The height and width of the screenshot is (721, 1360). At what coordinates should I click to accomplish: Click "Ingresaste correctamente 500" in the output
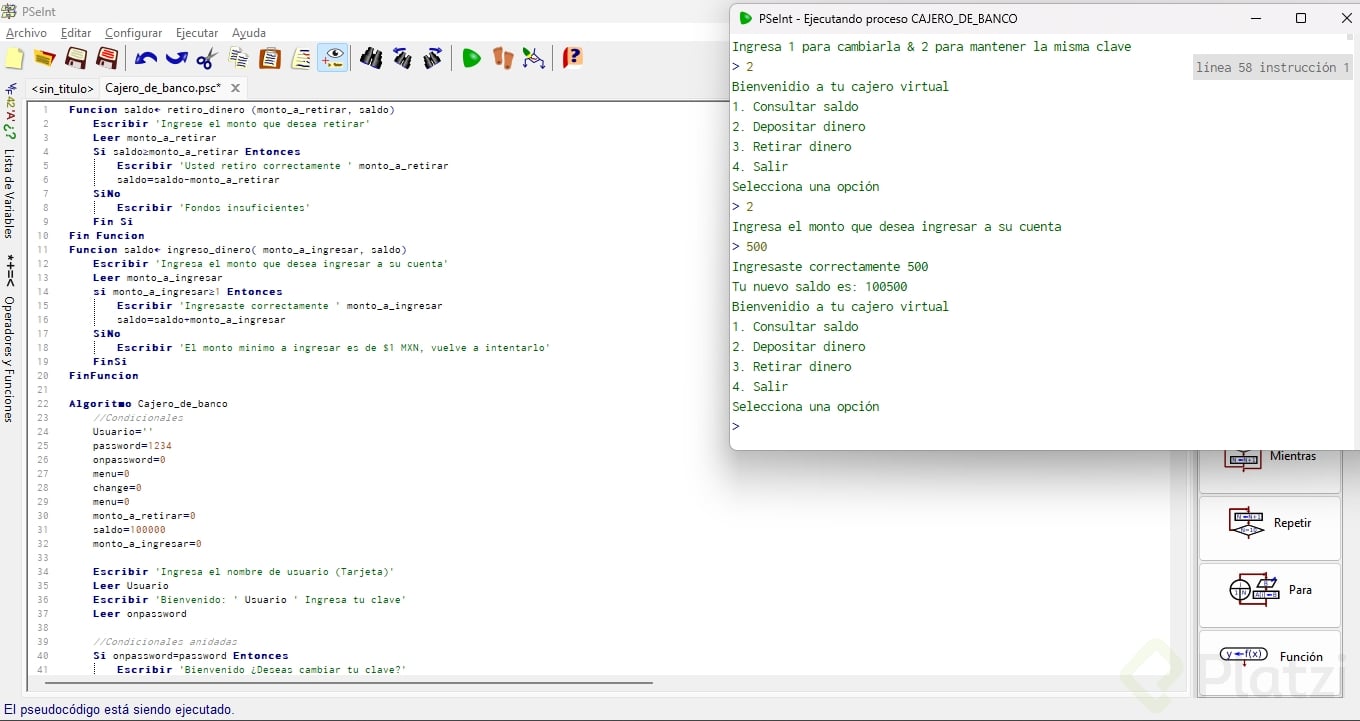click(830, 267)
